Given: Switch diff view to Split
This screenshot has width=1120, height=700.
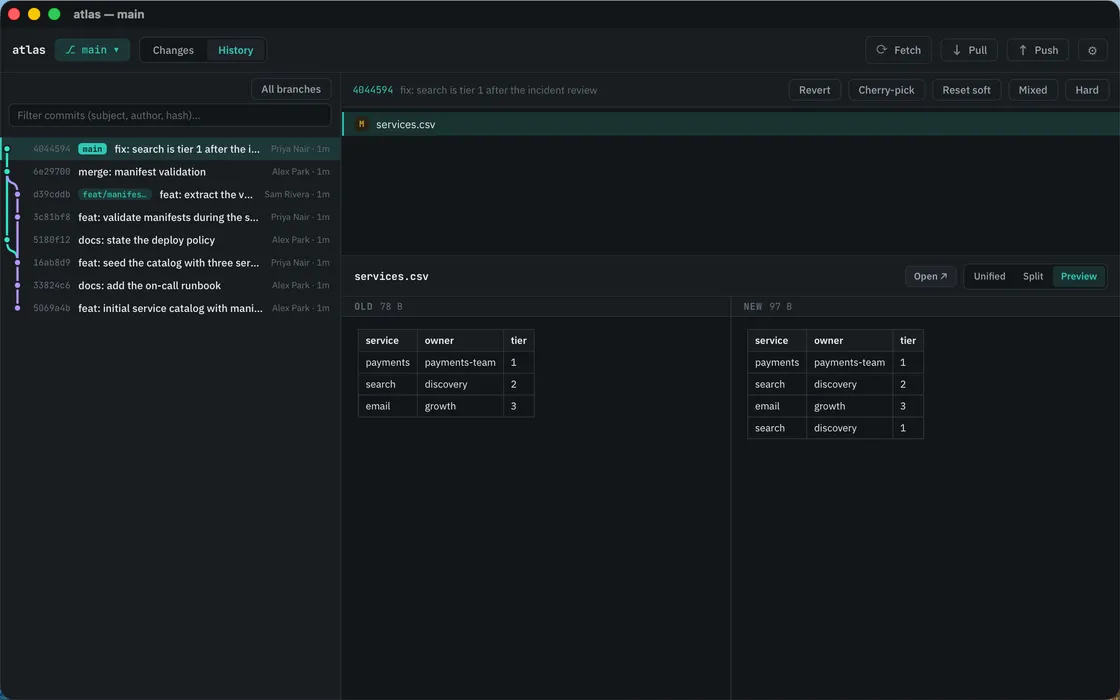Looking at the screenshot, I should (1032, 276).
